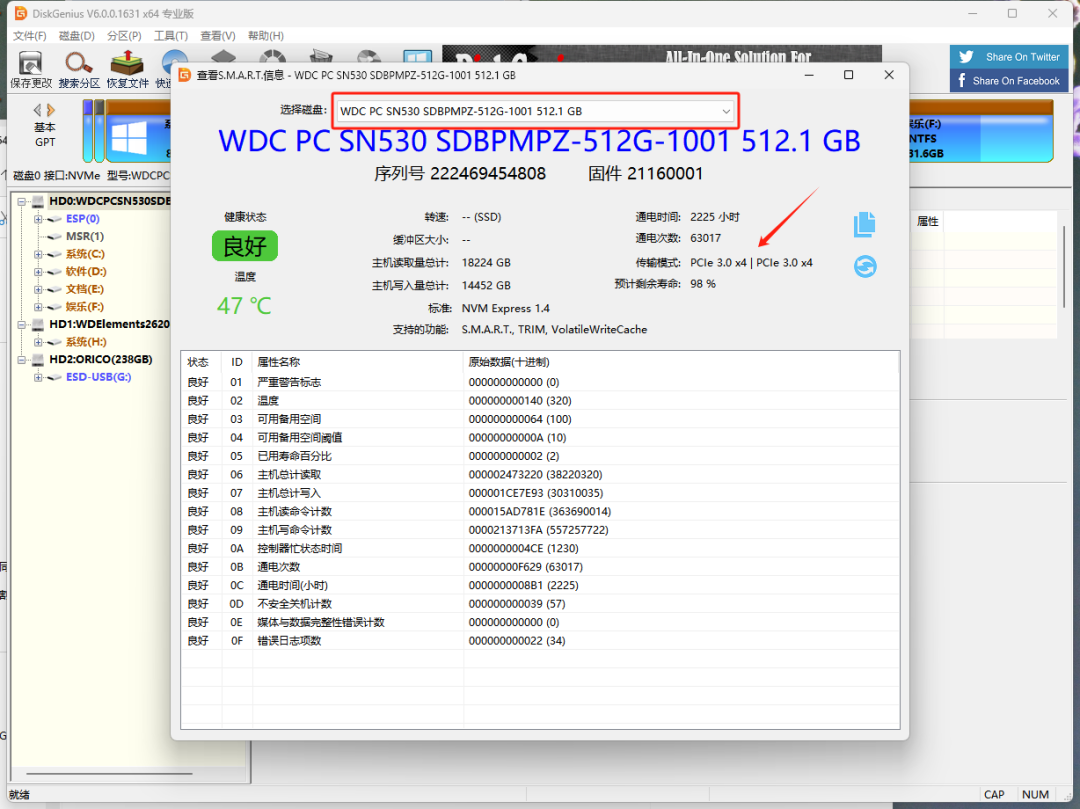Select the HD2:ORICO(238GB) tree item
The height and width of the screenshot is (809, 1080).
pyautogui.click(x=101, y=359)
